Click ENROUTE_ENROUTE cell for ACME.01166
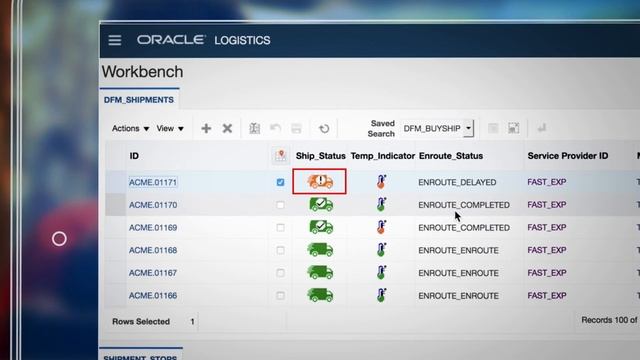 [x=458, y=296]
